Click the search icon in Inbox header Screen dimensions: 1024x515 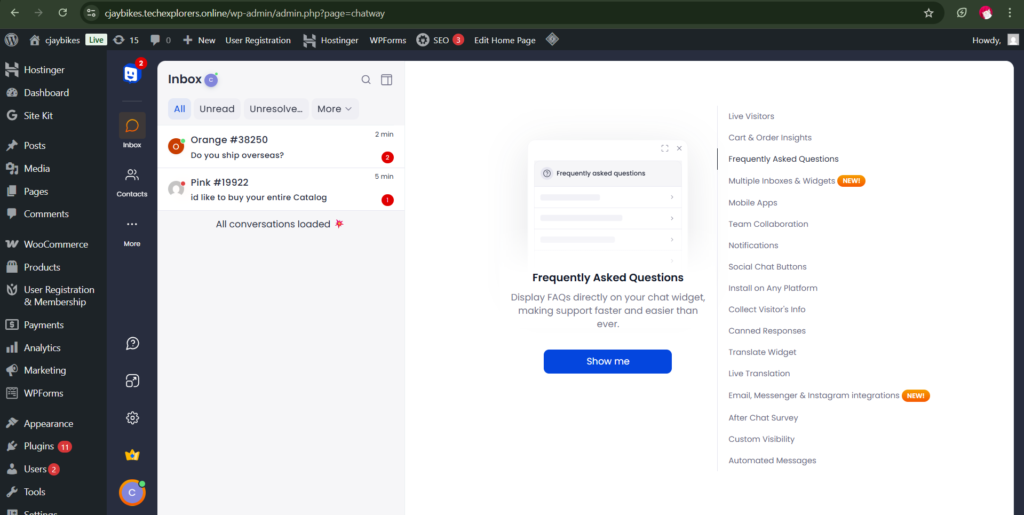click(x=366, y=80)
